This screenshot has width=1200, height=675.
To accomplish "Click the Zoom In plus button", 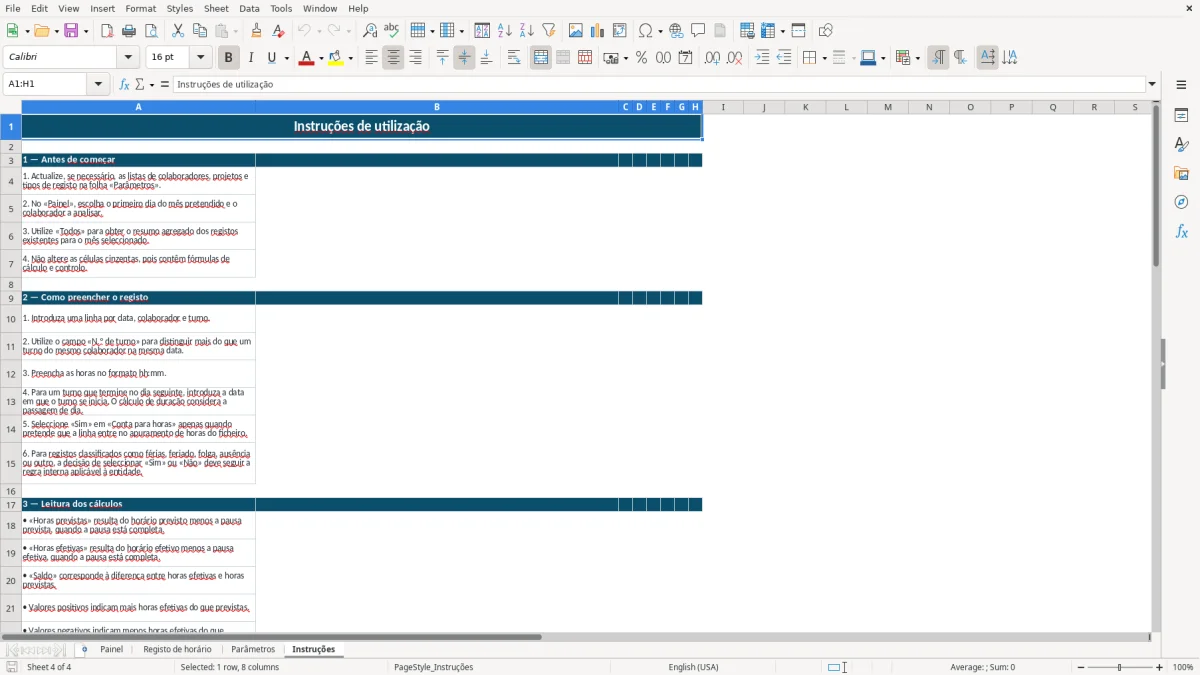I will (1160, 667).
